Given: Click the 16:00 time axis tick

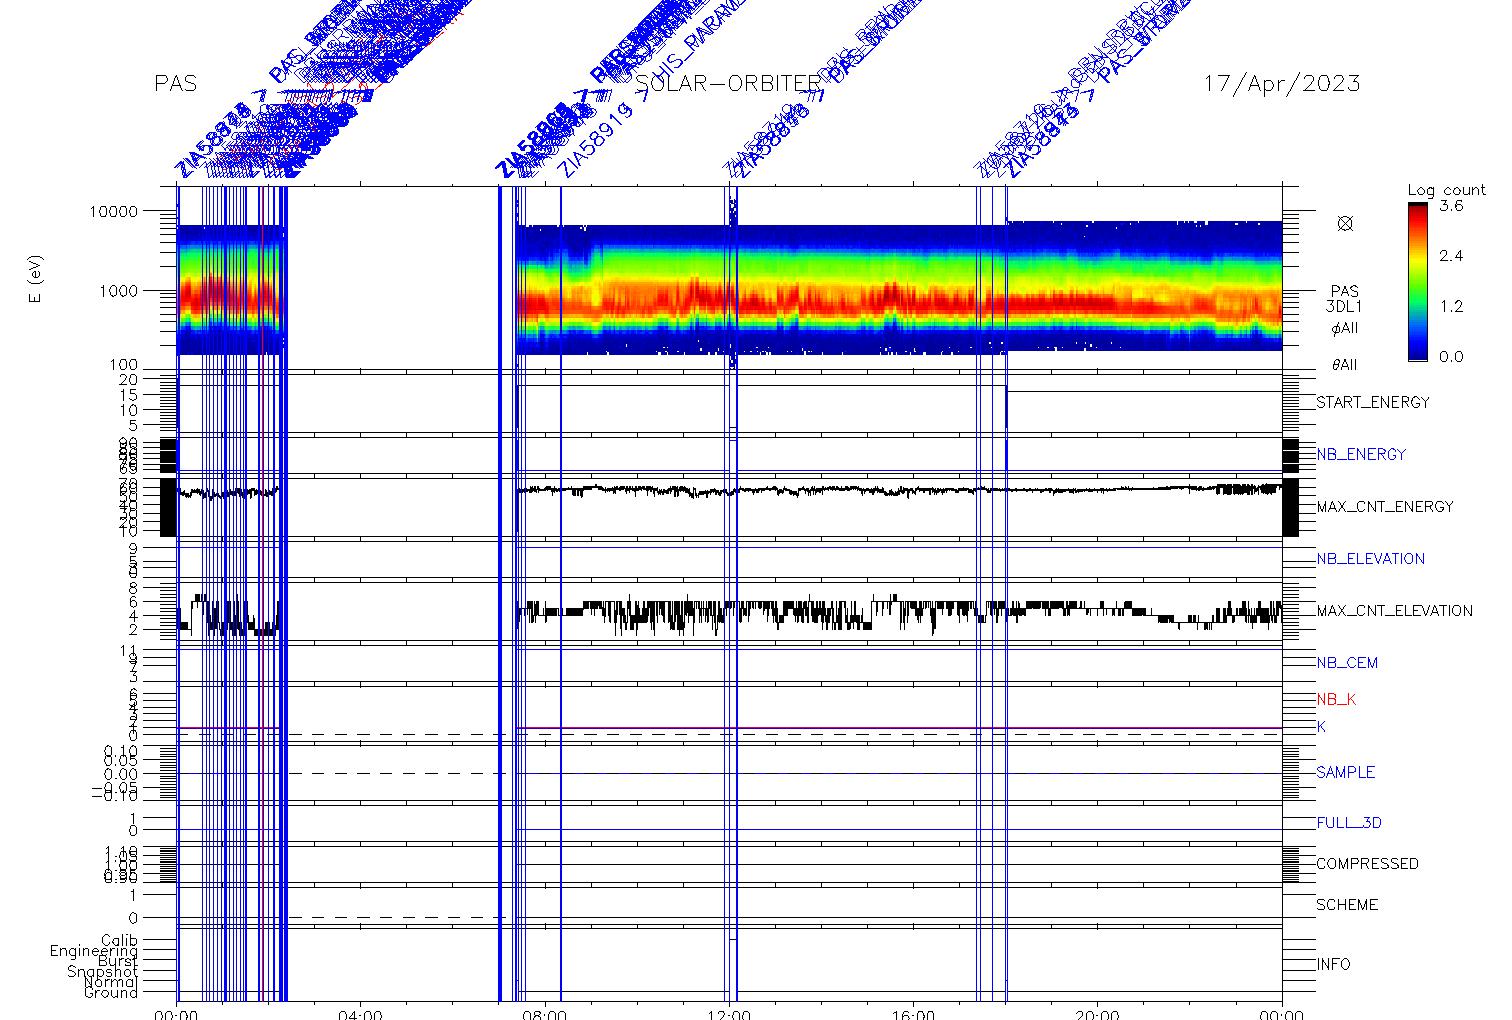Looking at the screenshot, I should pos(913,1014).
